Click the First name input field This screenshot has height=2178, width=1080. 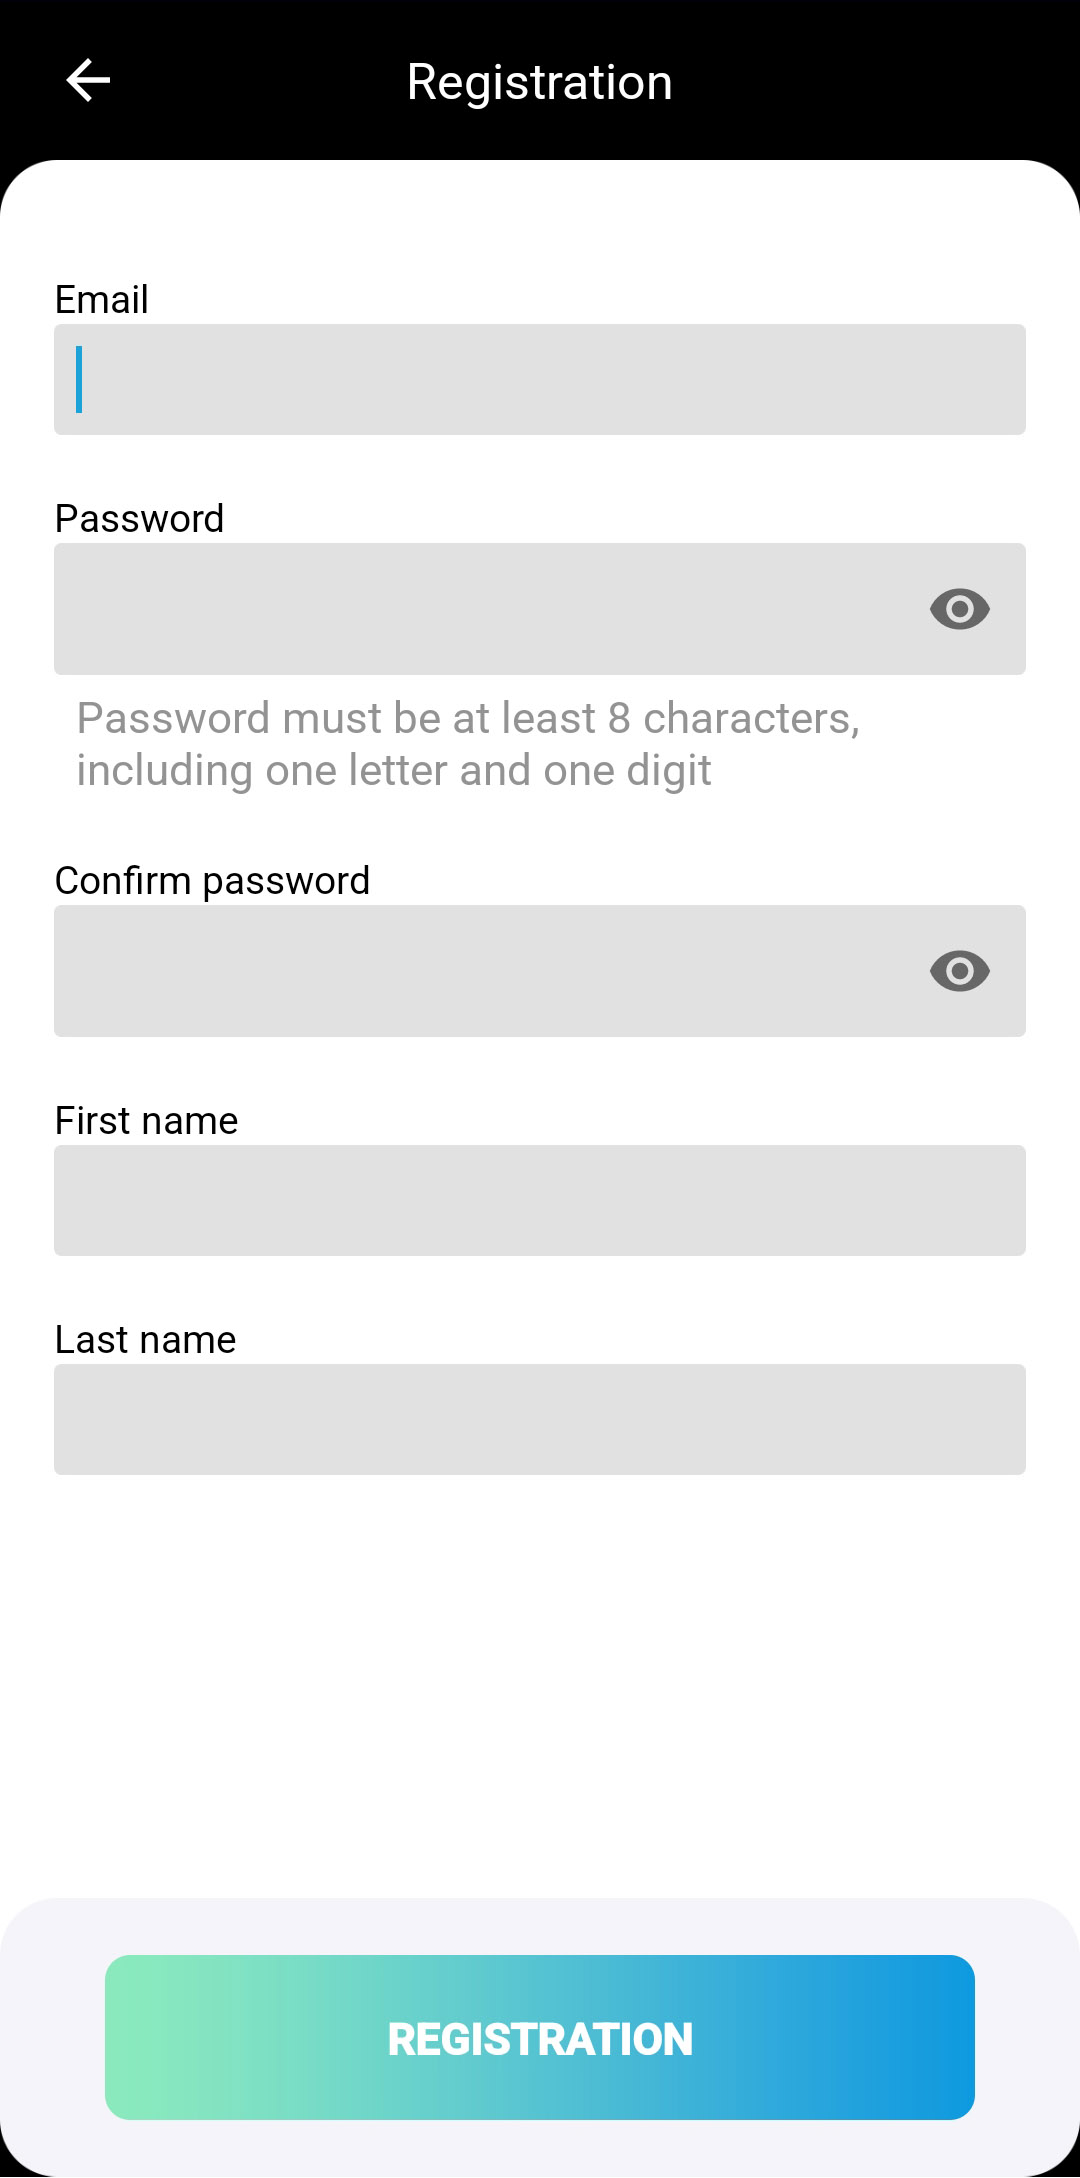click(x=540, y=1200)
